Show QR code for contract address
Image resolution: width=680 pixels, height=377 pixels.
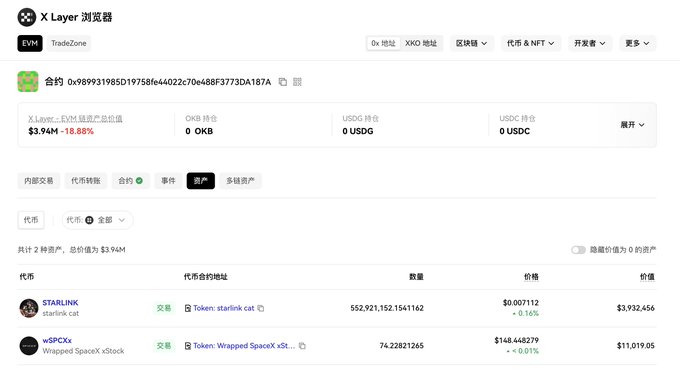click(297, 82)
